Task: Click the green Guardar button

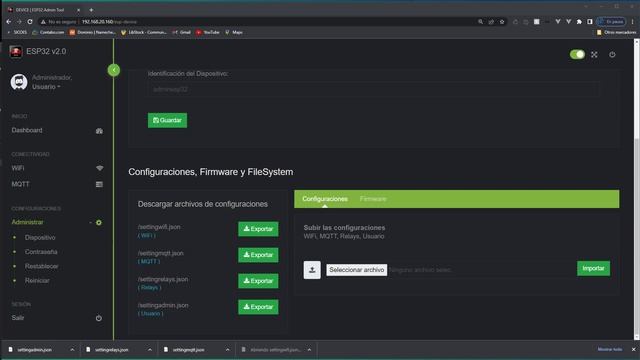Action: click(167, 120)
